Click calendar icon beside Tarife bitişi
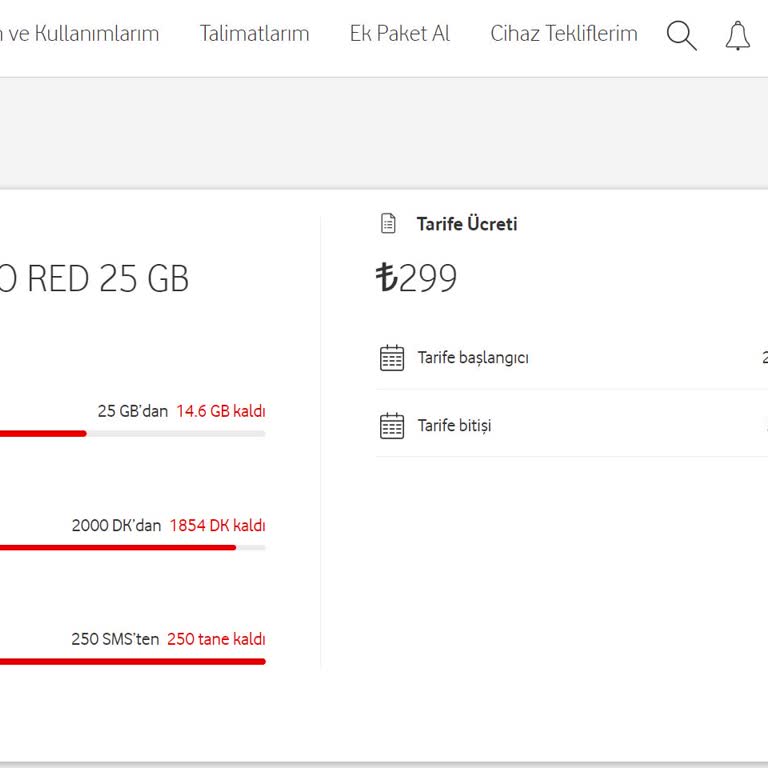 point(392,425)
